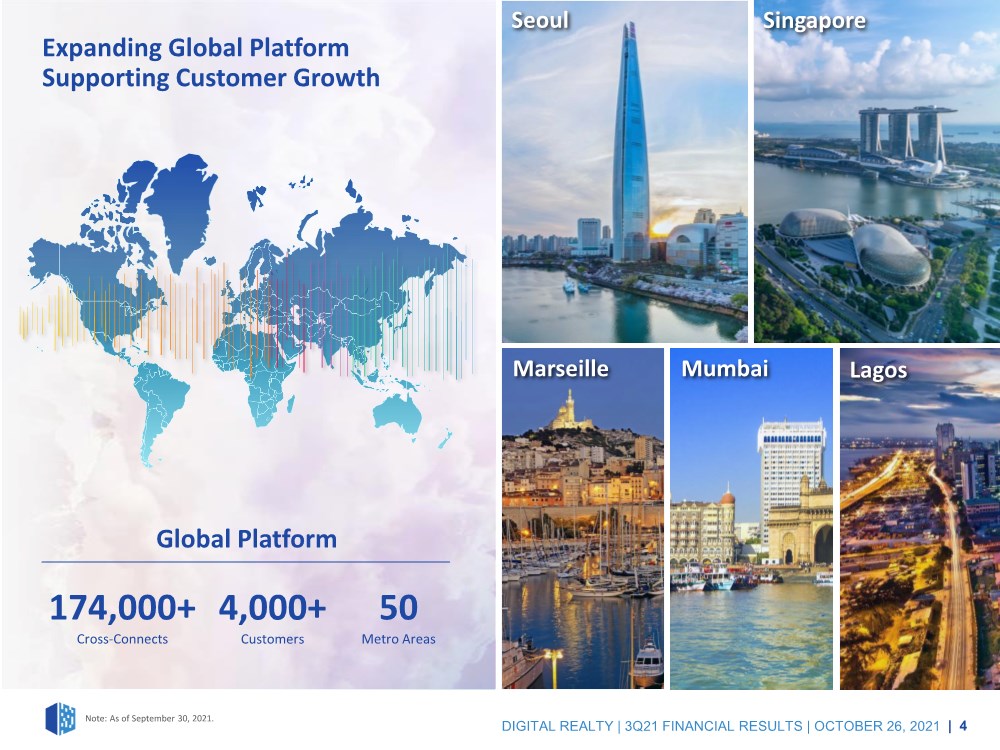Click the 'Singapore' caption

(x=814, y=21)
